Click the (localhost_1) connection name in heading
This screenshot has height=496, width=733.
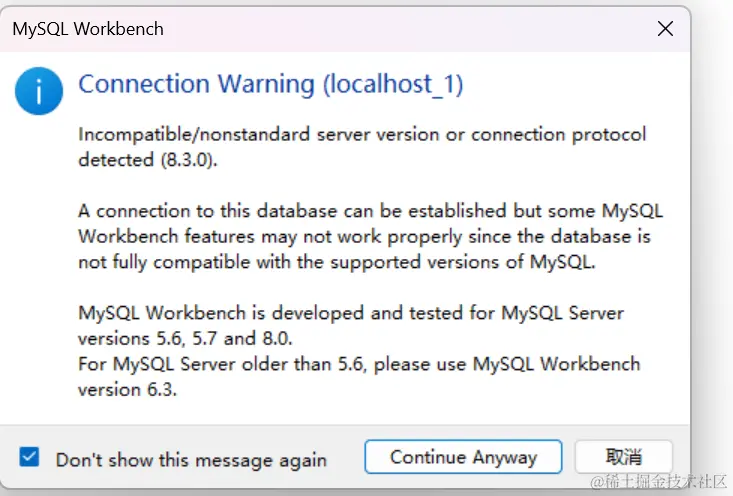[393, 84]
